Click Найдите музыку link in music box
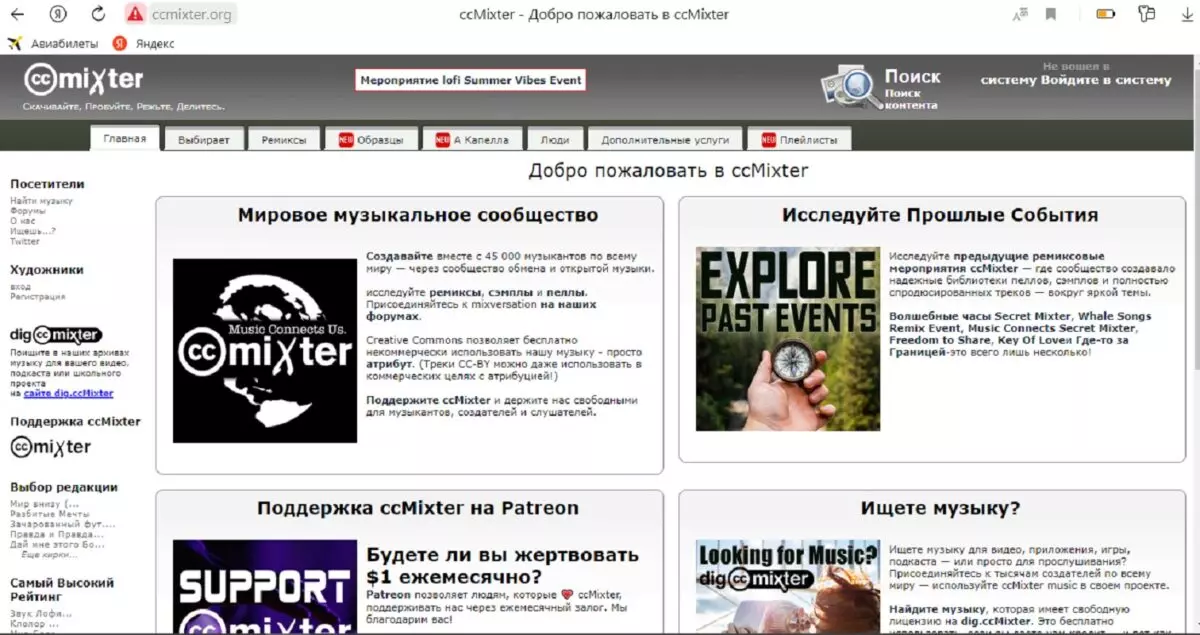 (936, 610)
